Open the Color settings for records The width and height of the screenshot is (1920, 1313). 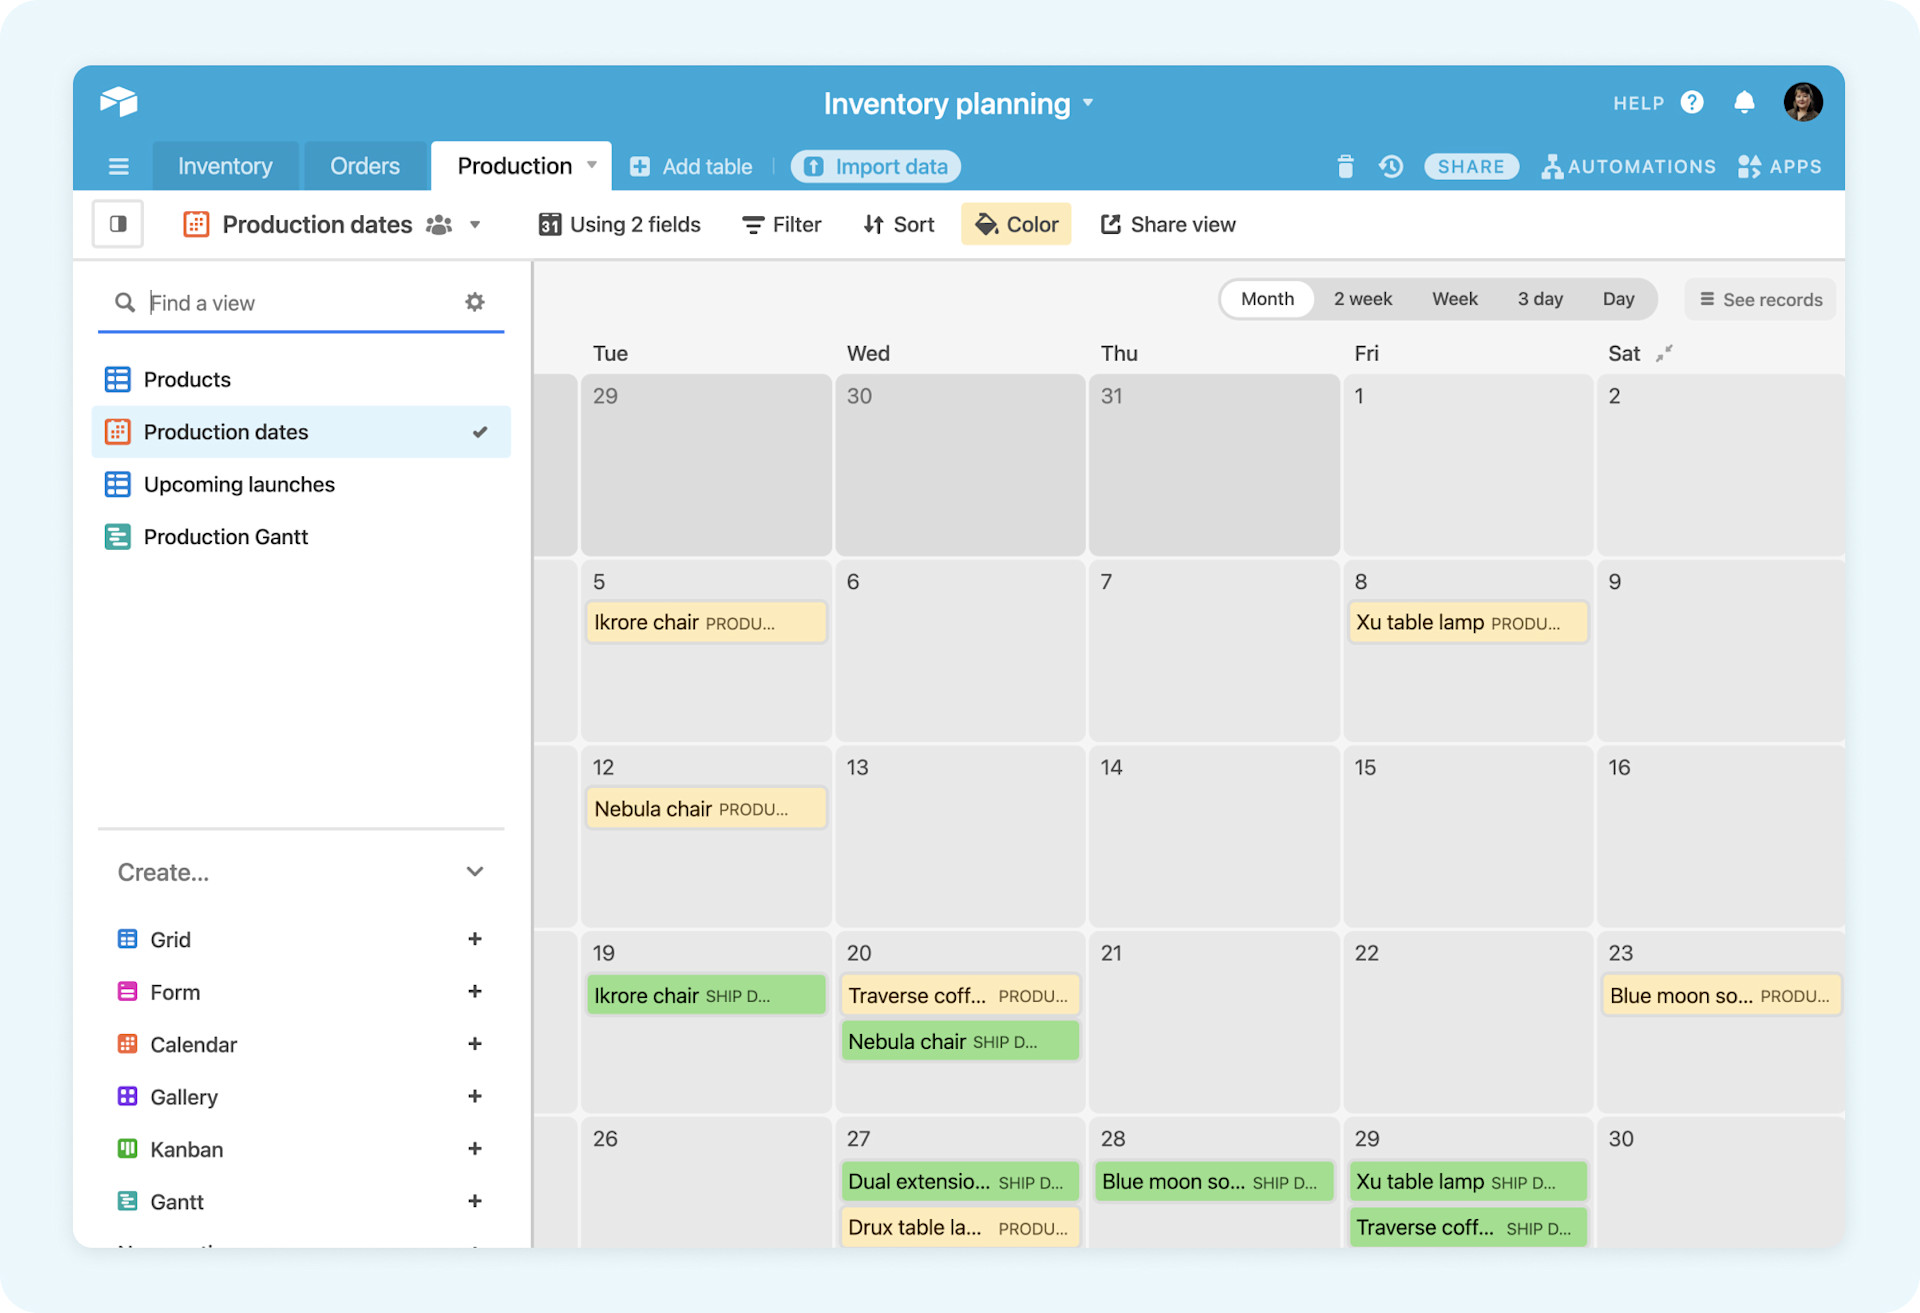point(1016,224)
